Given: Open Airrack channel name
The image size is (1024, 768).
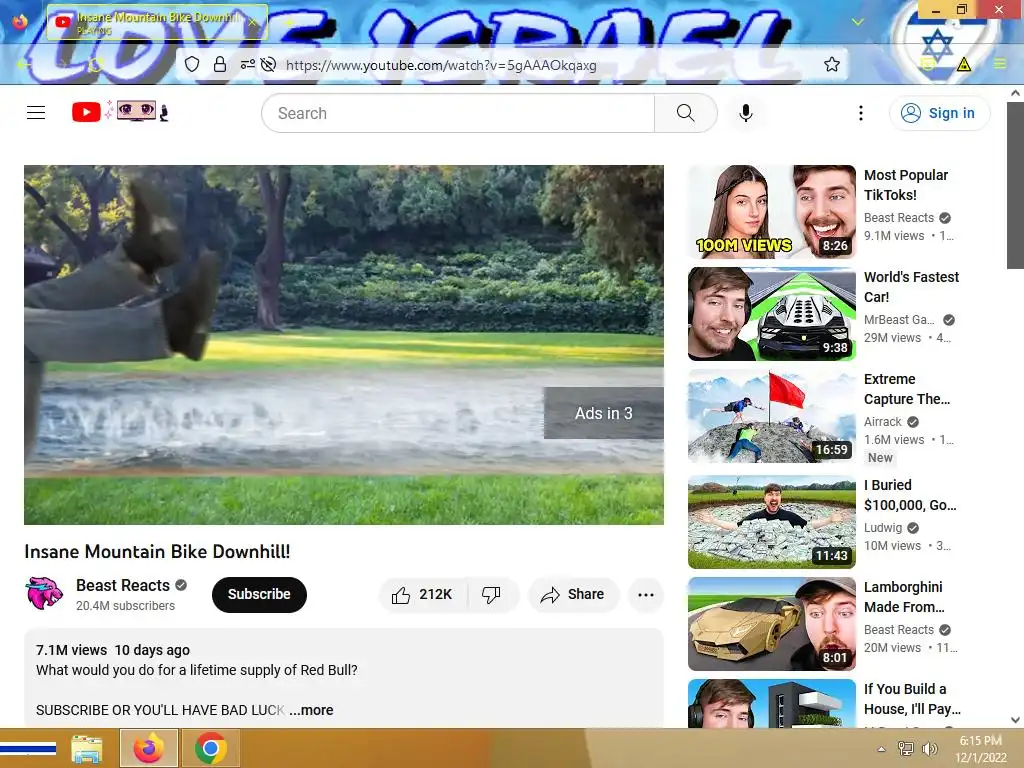Looking at the screenshot, I should pyautogui.click(x=883, y=422).
